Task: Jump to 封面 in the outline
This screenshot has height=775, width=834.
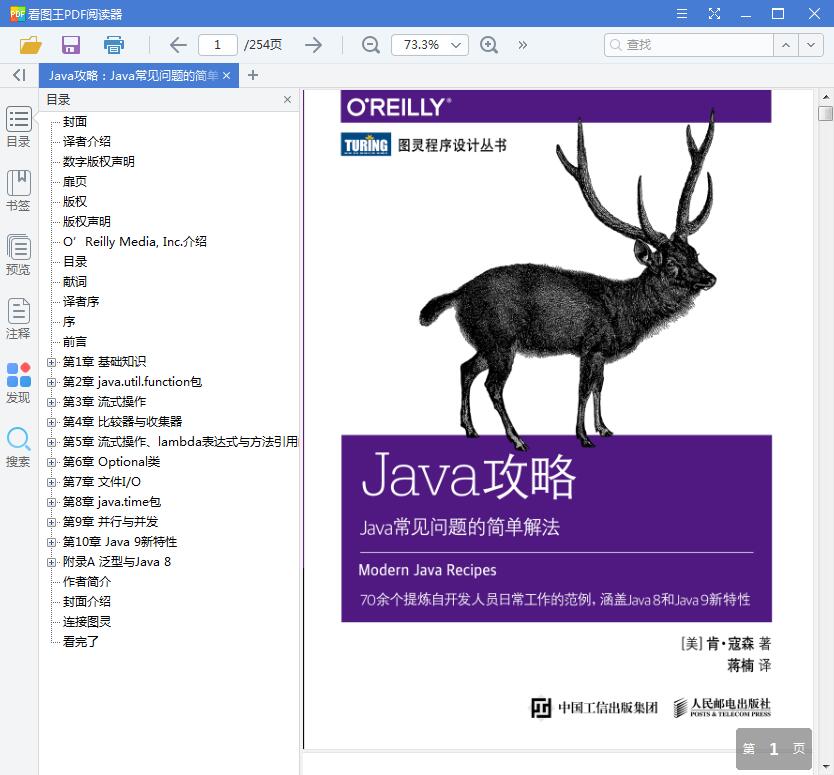Action: (74, 121)
